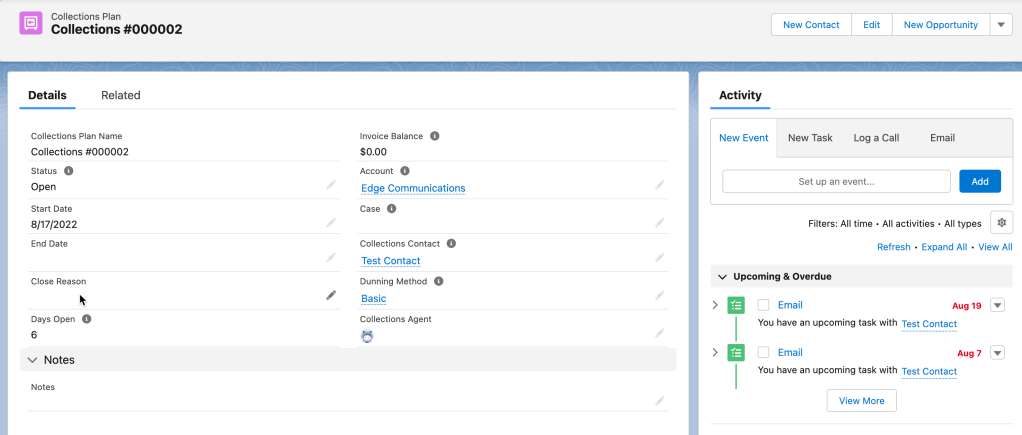This screenshot has width=1022, height=435.
Task: Click the info icon beside Invoice Balance
Action: coord(435,136)
